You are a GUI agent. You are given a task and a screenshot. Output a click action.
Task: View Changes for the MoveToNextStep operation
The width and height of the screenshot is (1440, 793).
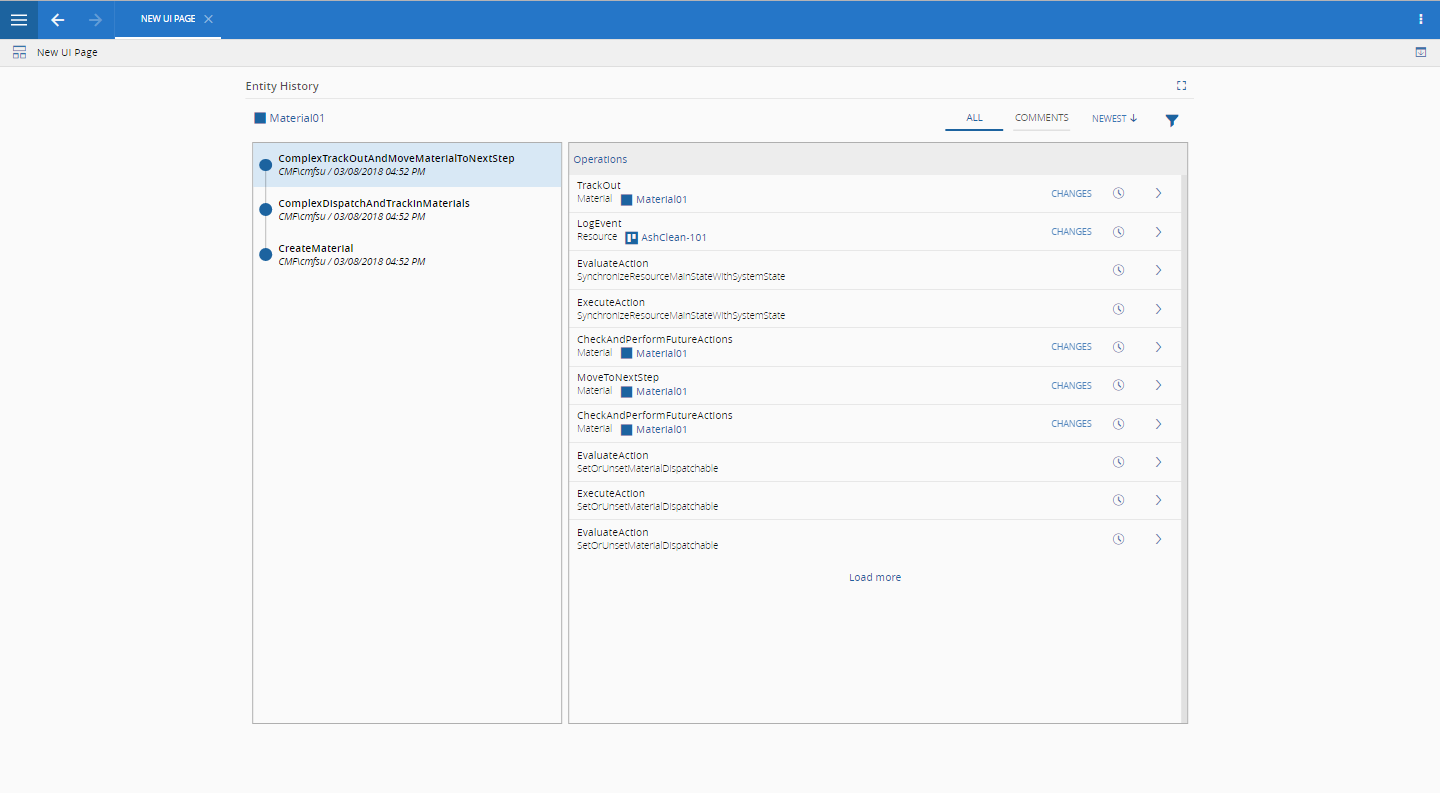[x=1071, y=385]
